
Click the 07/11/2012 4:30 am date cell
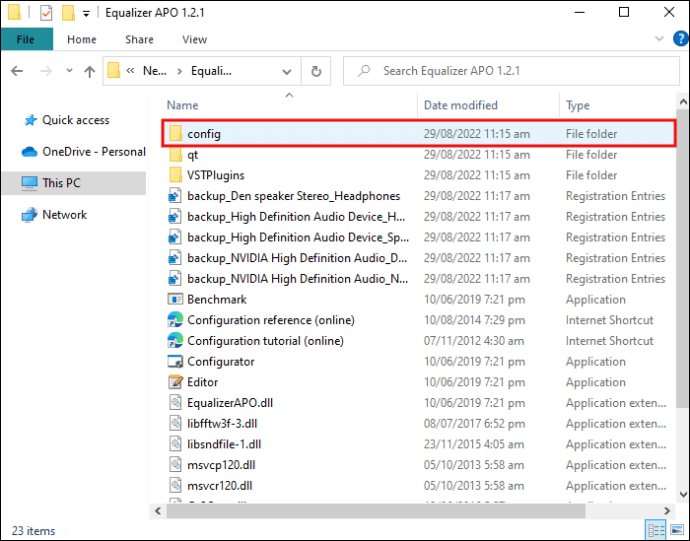474,341
